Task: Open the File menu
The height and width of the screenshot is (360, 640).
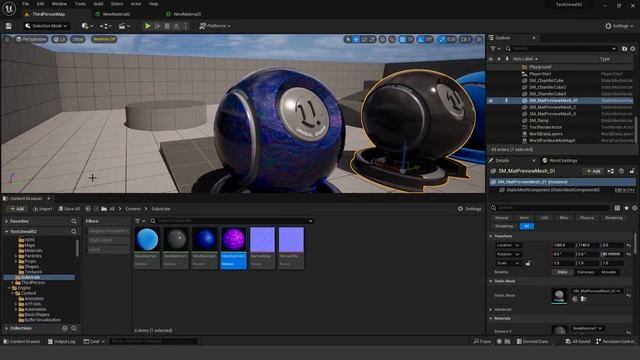Action: 25,4
